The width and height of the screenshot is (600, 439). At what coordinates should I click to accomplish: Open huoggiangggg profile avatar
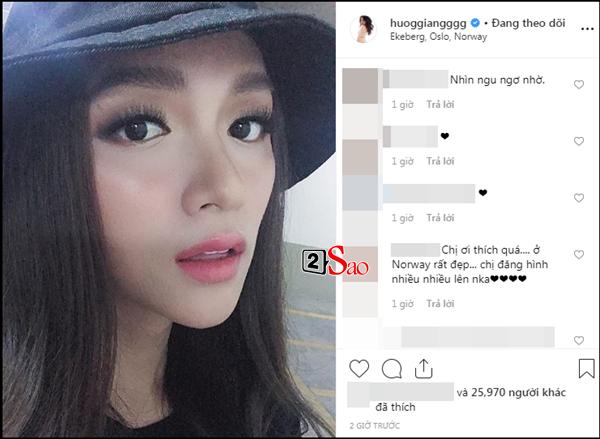click(363, 29)
